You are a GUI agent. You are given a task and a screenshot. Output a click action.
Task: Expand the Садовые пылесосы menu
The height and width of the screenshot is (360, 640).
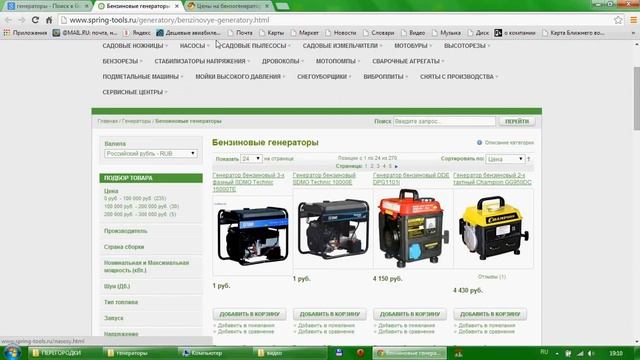coord(256,46)
